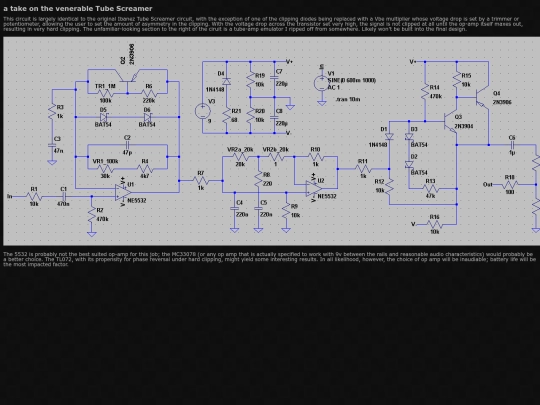Click the U2 op-amp triangle symbol

point(314,188)
